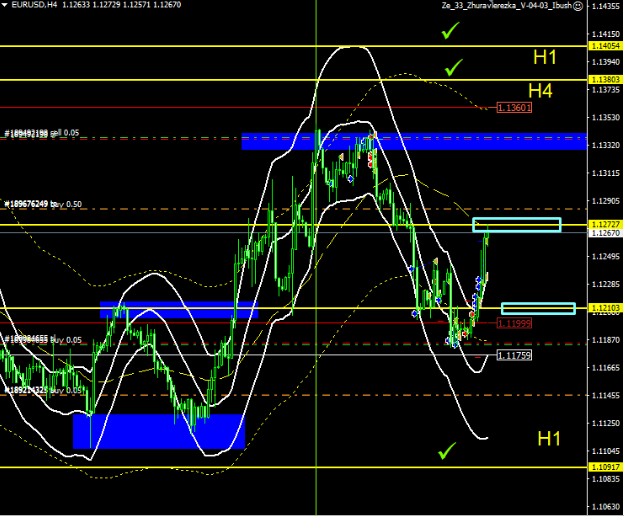The height and width of the screenshot is (516, 624).
Task: Click the checkmark above the 1.10917 line
Action: (447, 451)
